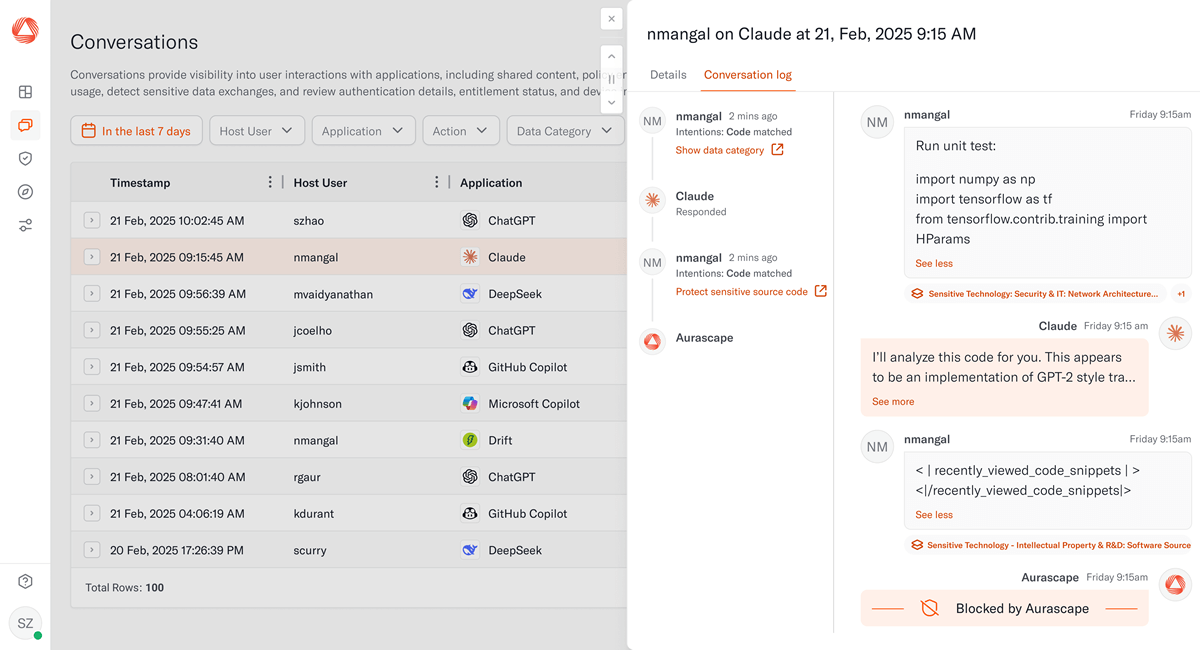Screen dimensions: 1200x650
Task: Open the 'Show data category' link
Action: [730, 150]
